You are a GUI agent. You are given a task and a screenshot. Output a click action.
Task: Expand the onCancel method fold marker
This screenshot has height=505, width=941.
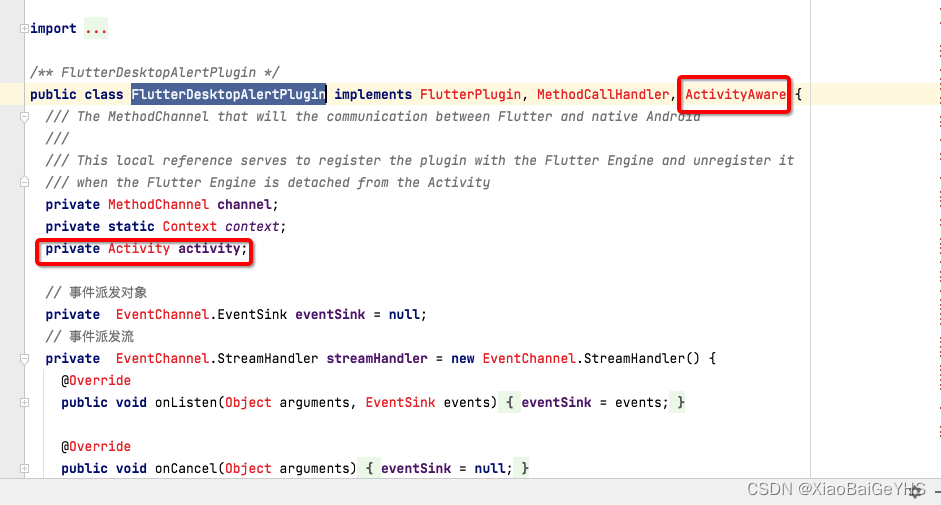(x=24, y=468)
